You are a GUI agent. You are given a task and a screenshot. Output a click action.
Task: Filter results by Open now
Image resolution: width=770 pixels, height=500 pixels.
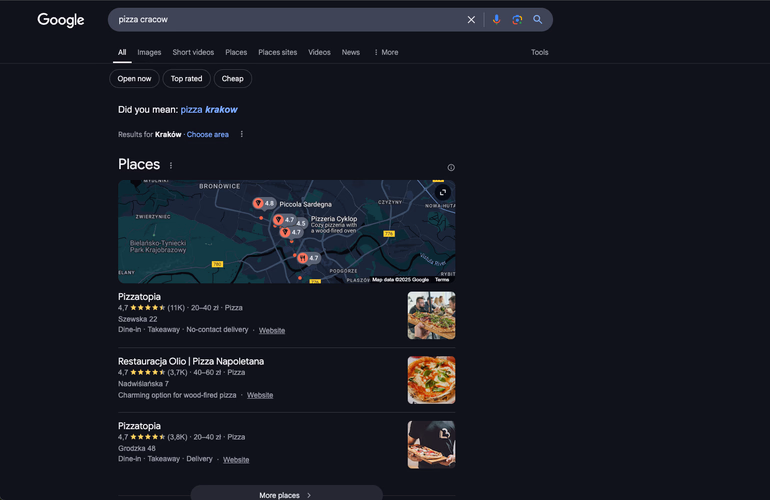134,79
